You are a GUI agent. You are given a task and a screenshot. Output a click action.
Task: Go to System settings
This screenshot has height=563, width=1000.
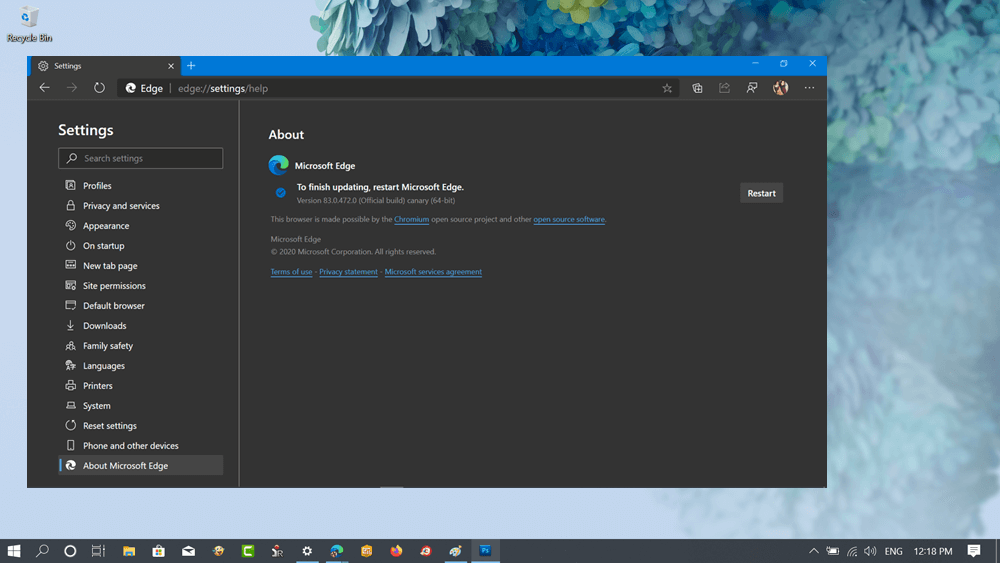point(140,406)
